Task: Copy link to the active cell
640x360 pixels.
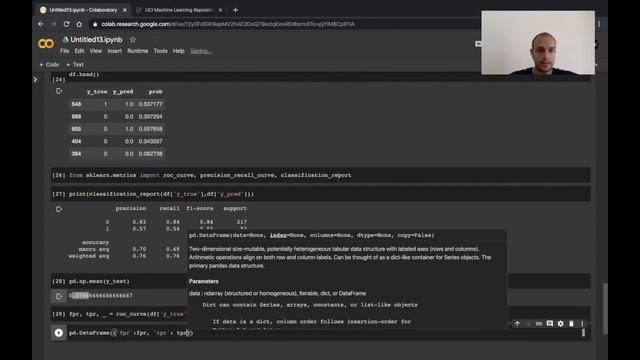Action: [x=539, y=323]
